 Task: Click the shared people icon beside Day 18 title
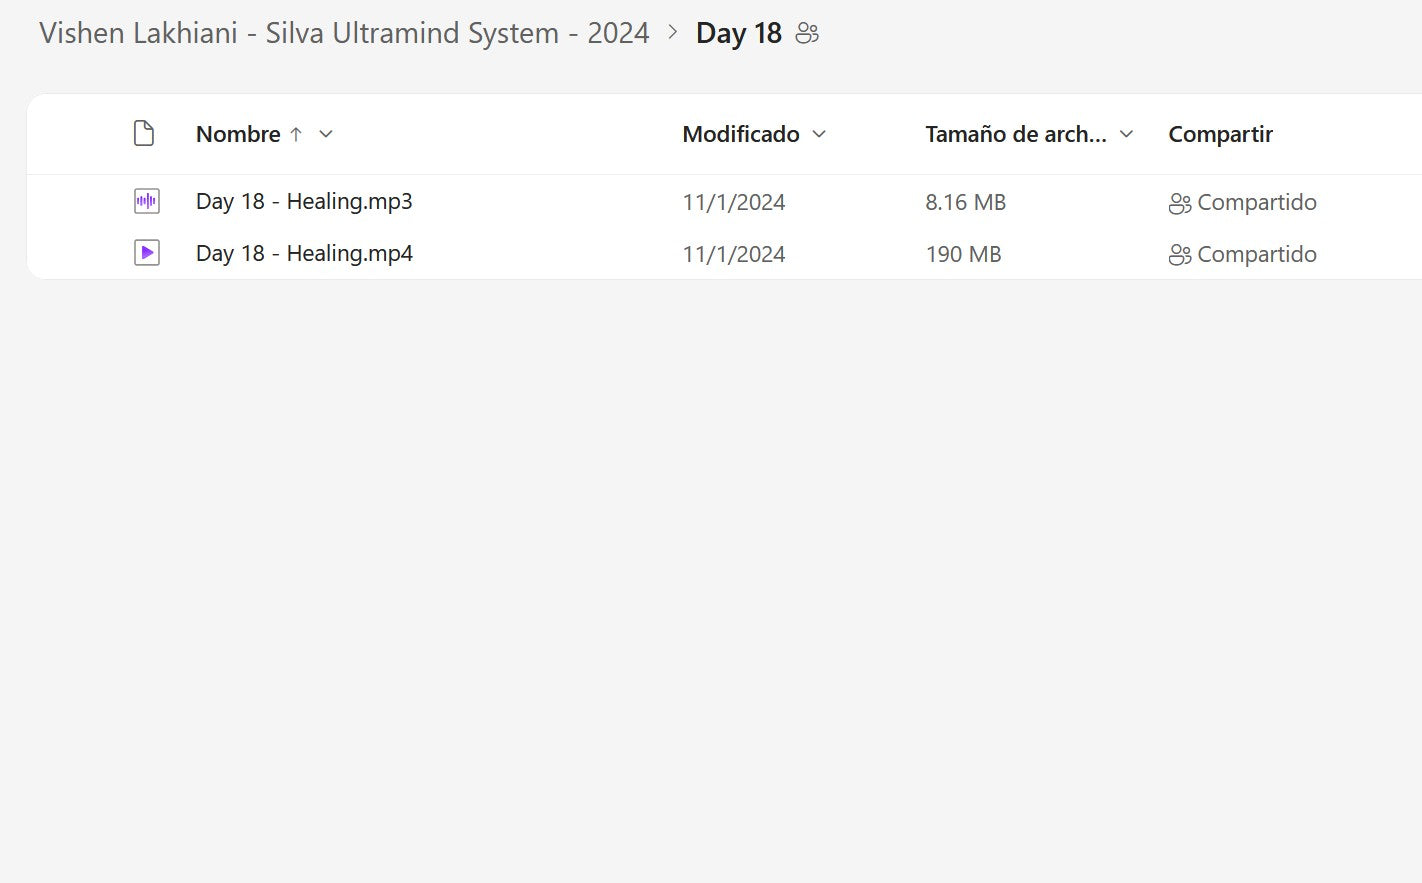(x=807, y=34)
